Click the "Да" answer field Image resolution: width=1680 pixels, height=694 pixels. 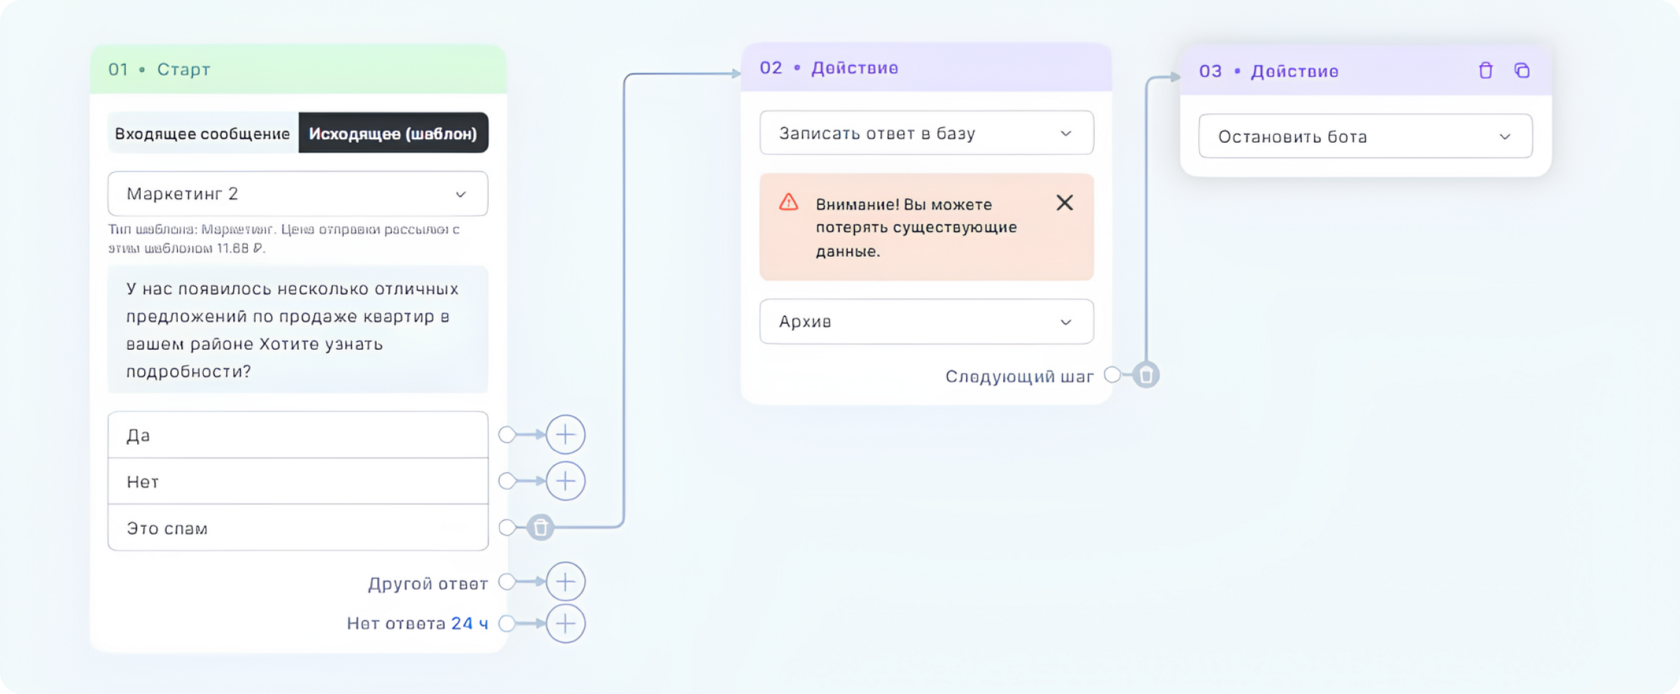tap(298, 435)
